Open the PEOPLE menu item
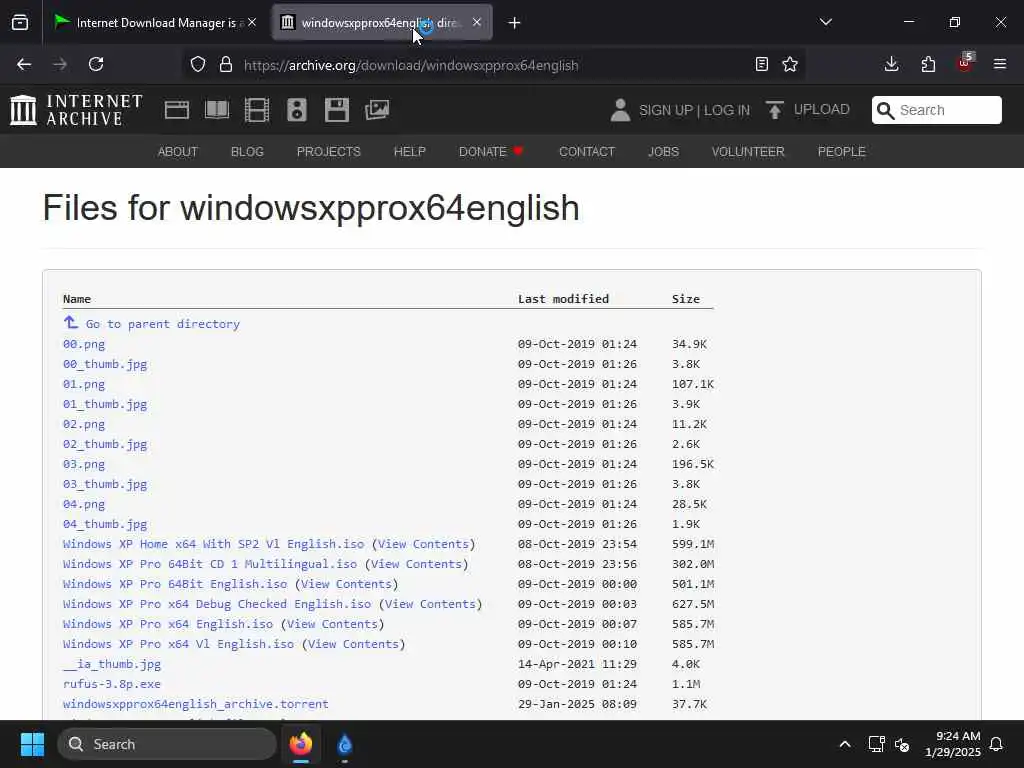 click(841, 152)
